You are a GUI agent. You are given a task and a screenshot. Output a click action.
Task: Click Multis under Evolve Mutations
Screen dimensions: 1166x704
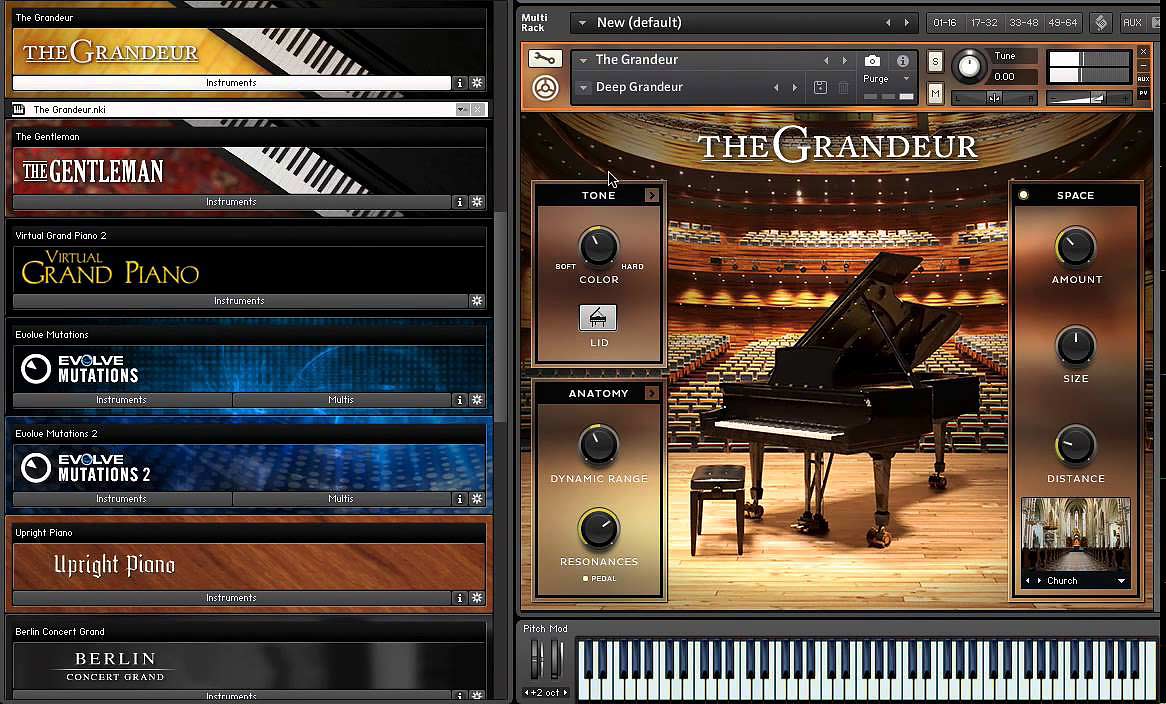[x=341, y=399]
